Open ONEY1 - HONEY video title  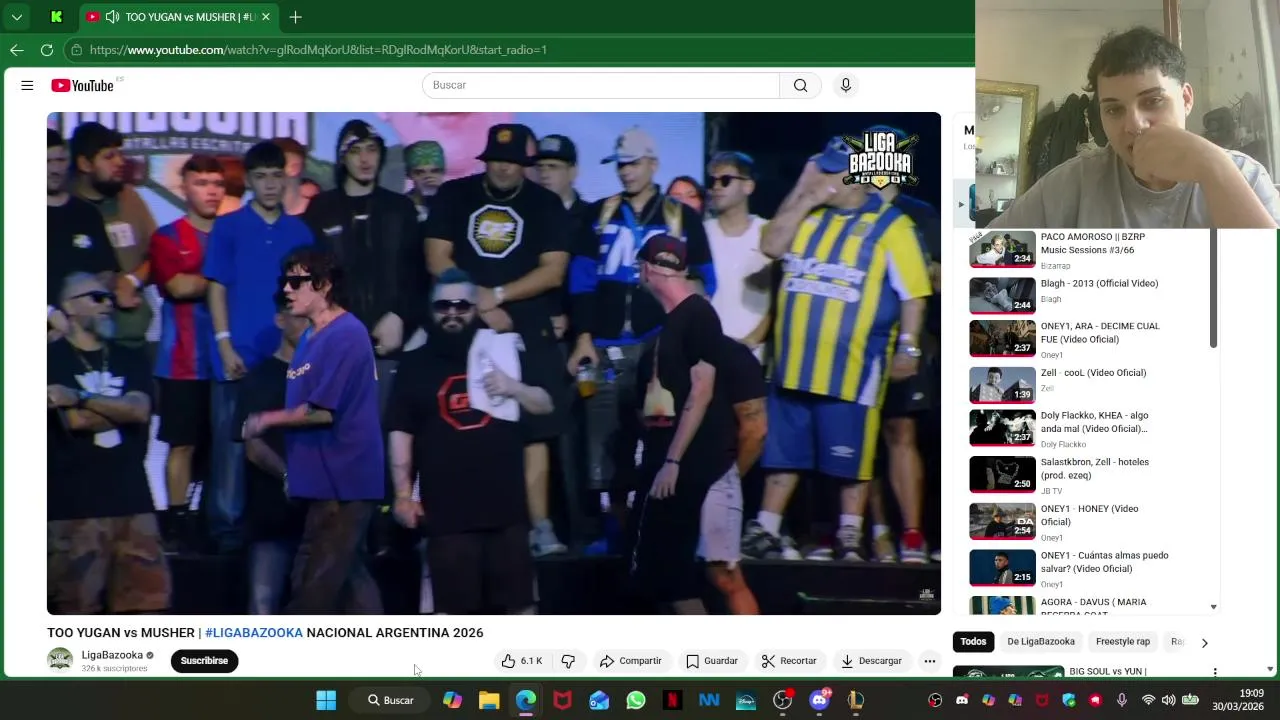click(1089, 515)
